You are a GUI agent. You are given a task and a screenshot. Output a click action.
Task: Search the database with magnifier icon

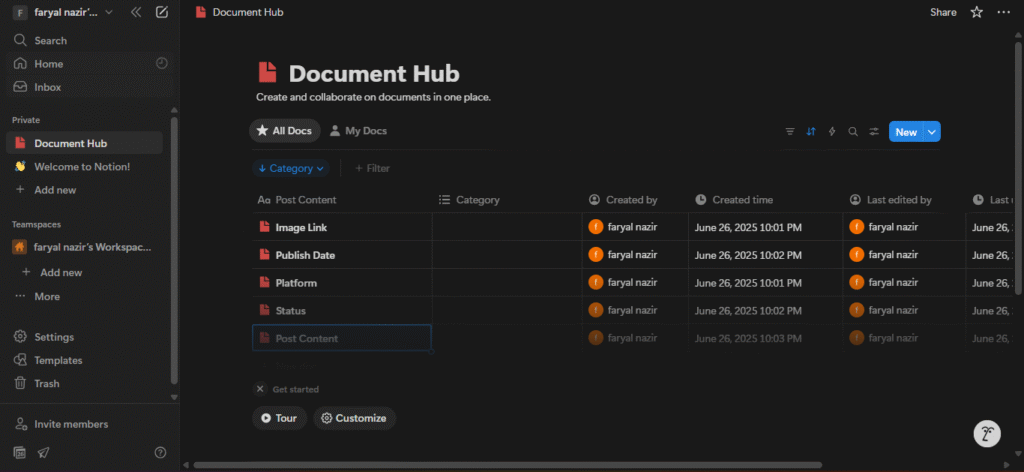853,132
